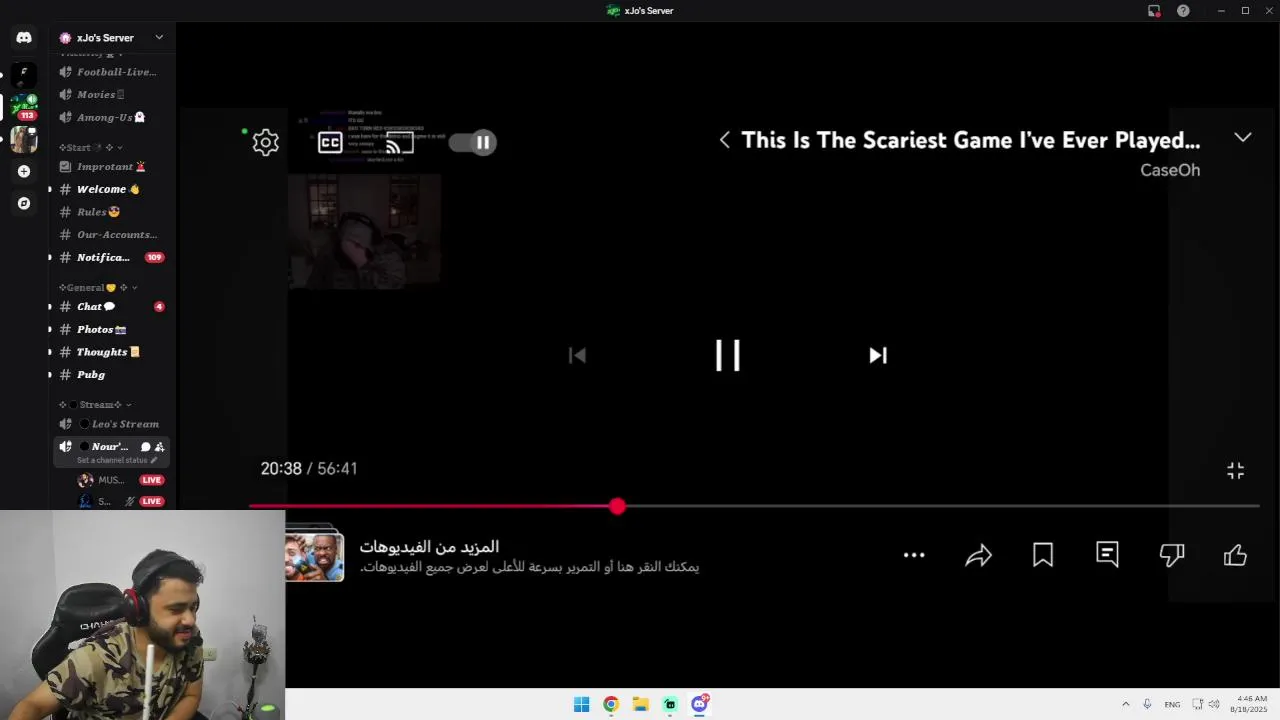Open Discord inbox icon in title bar
The image size is (1280, 720).
(x=1154, y=11)
